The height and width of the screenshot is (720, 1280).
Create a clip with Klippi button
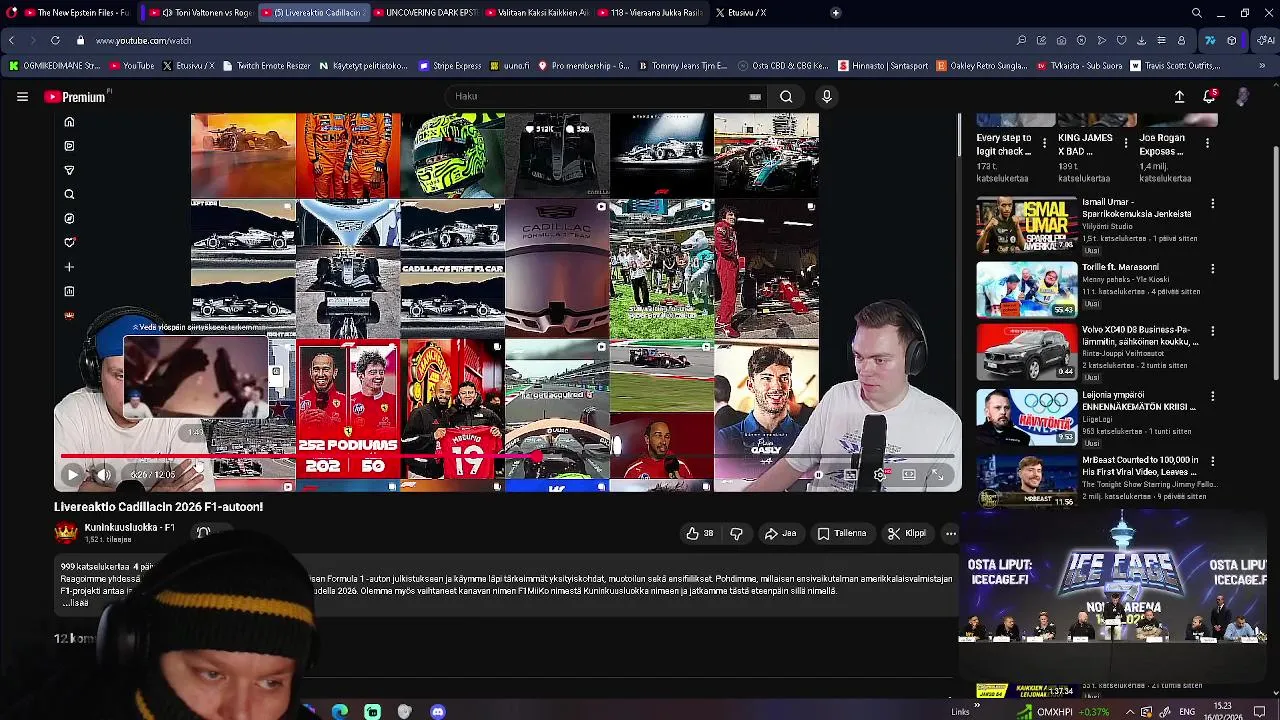(907, 534)
